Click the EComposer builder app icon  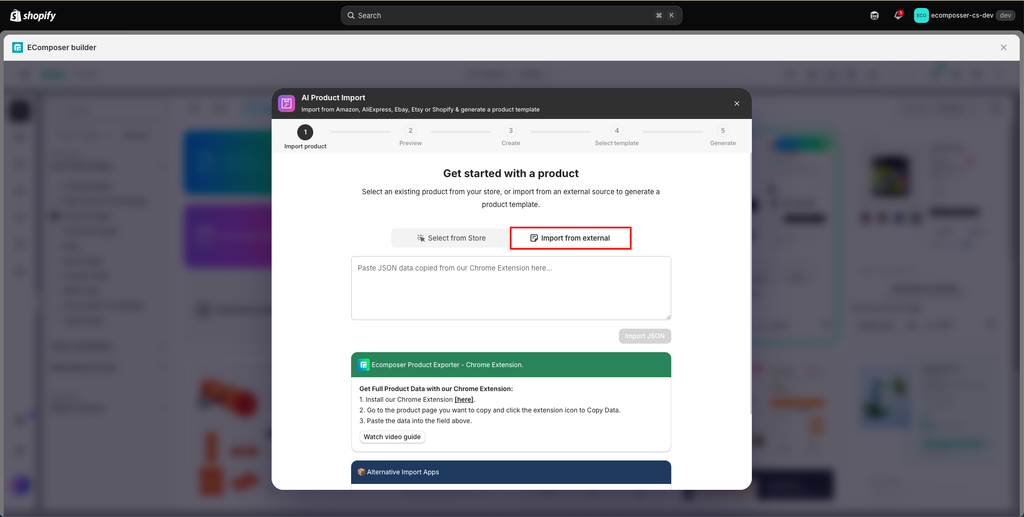tap(18, 48)
